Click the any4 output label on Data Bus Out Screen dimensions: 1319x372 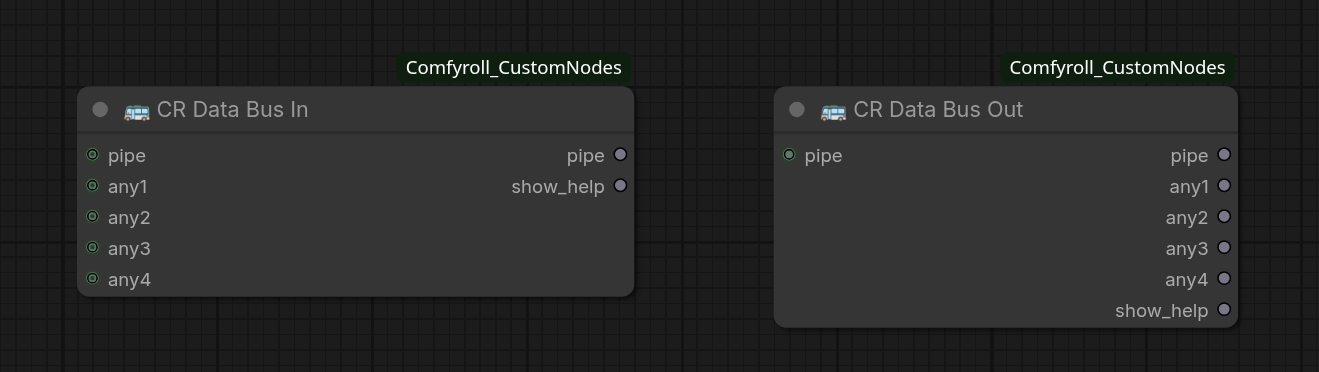pos(1187,280)
